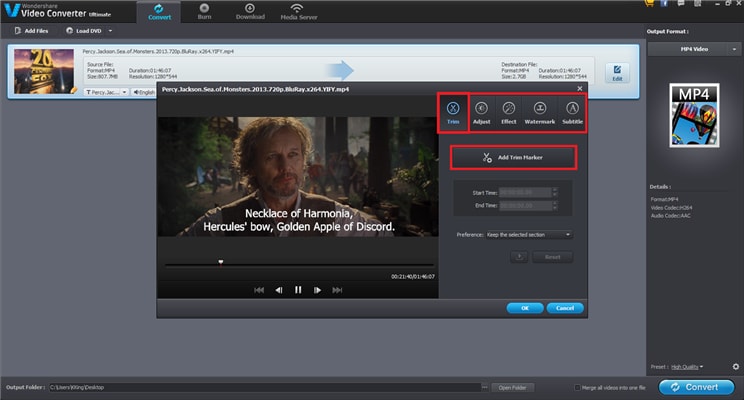Click the big Convert button
The image size is (744, 400).
[x=696, y=387]
